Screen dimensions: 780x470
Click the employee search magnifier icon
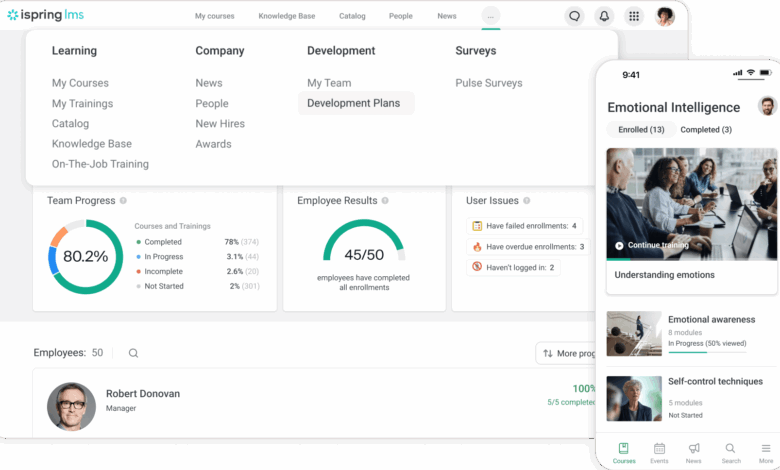[133, 353]
